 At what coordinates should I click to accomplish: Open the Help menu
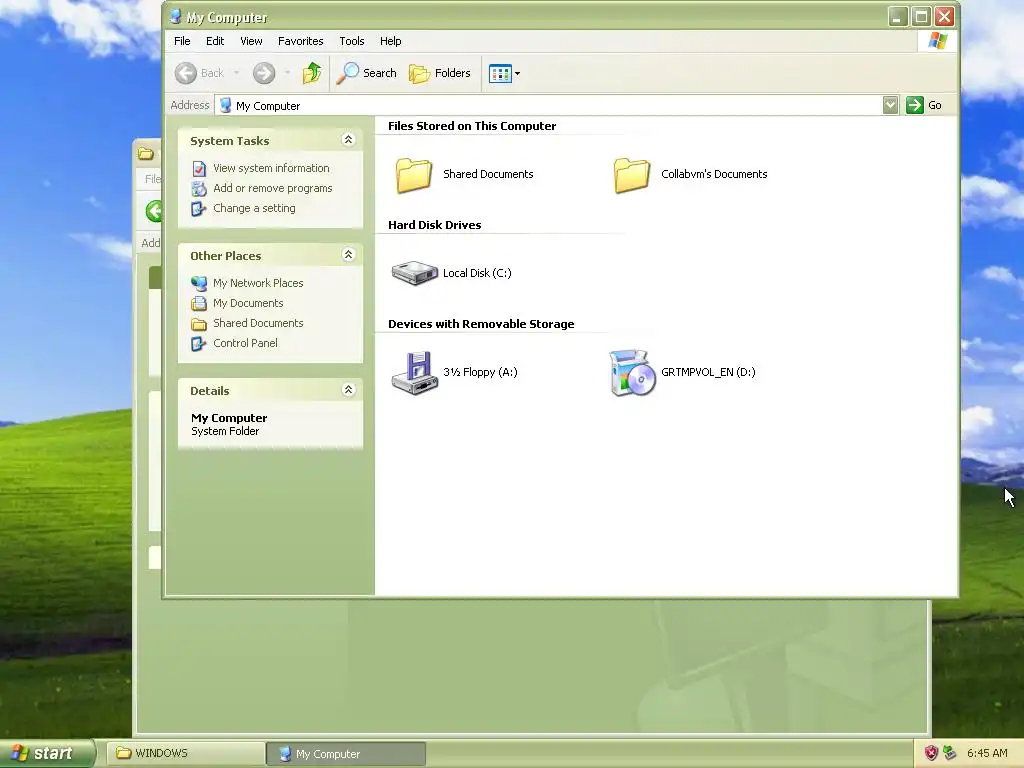click(391, 41)
